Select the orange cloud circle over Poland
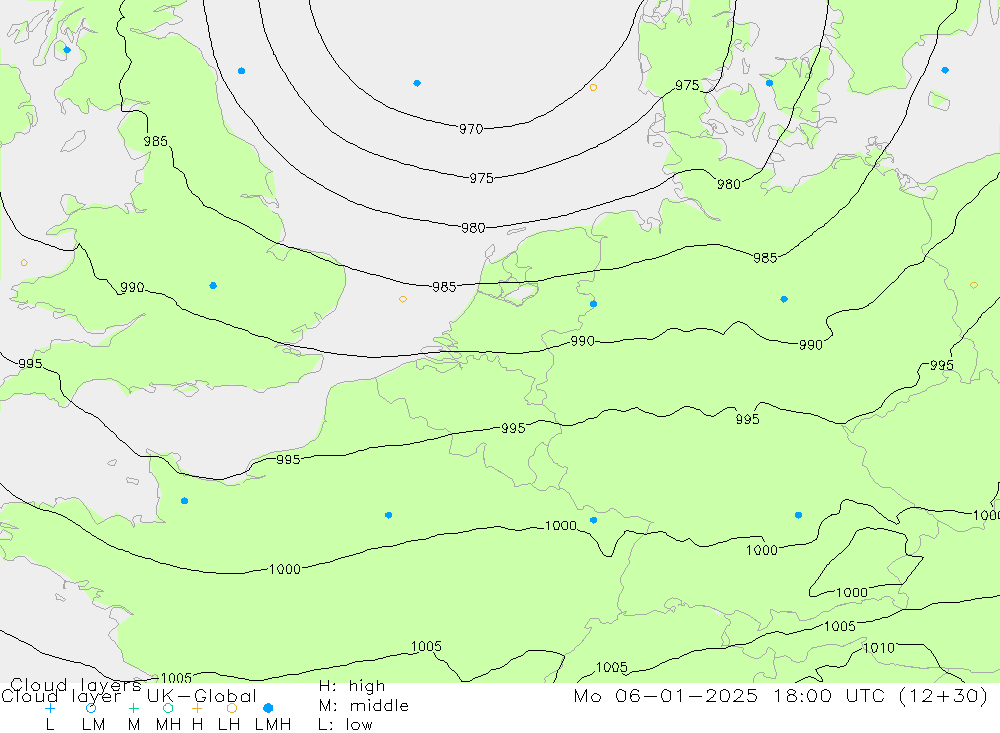 [974, 285]
